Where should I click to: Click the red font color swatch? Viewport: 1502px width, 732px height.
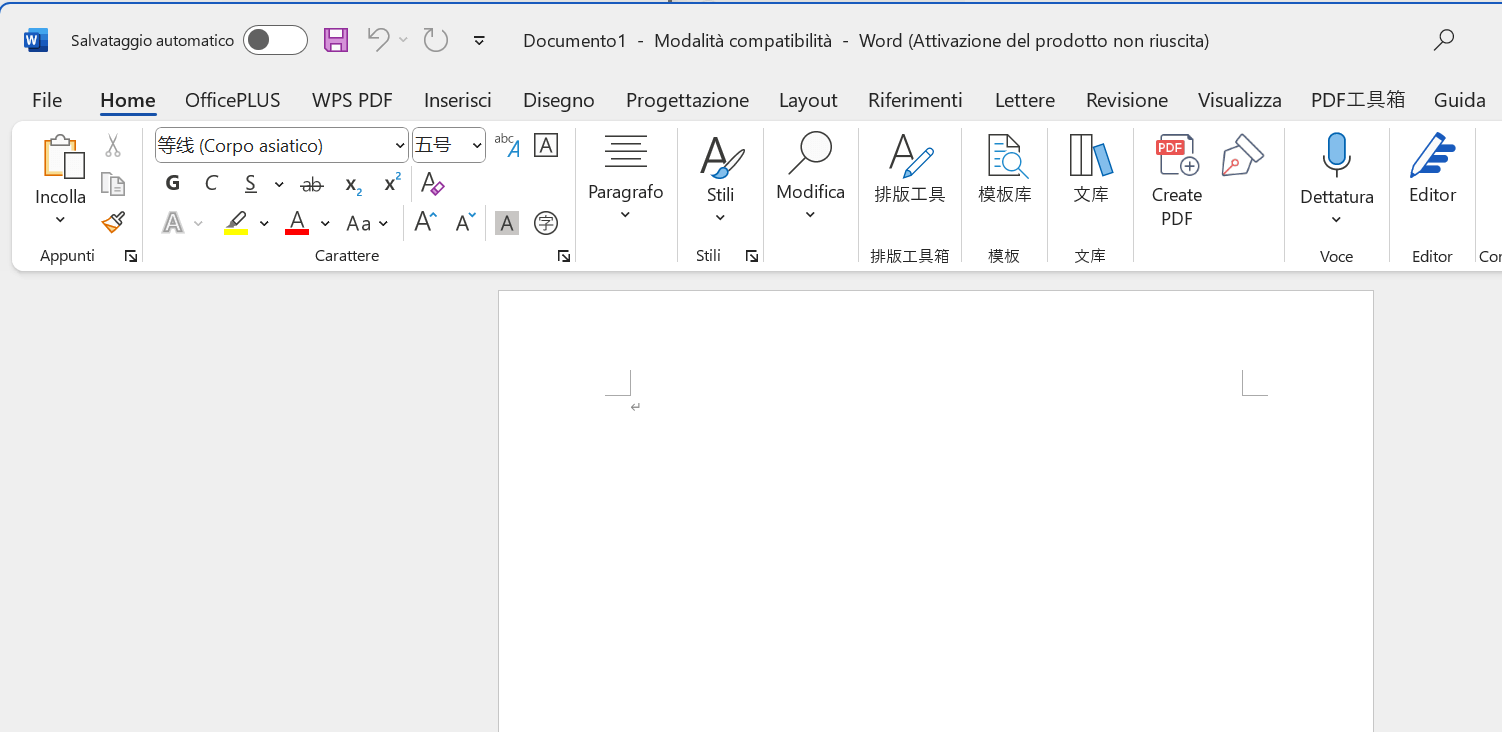coord(296,222)
